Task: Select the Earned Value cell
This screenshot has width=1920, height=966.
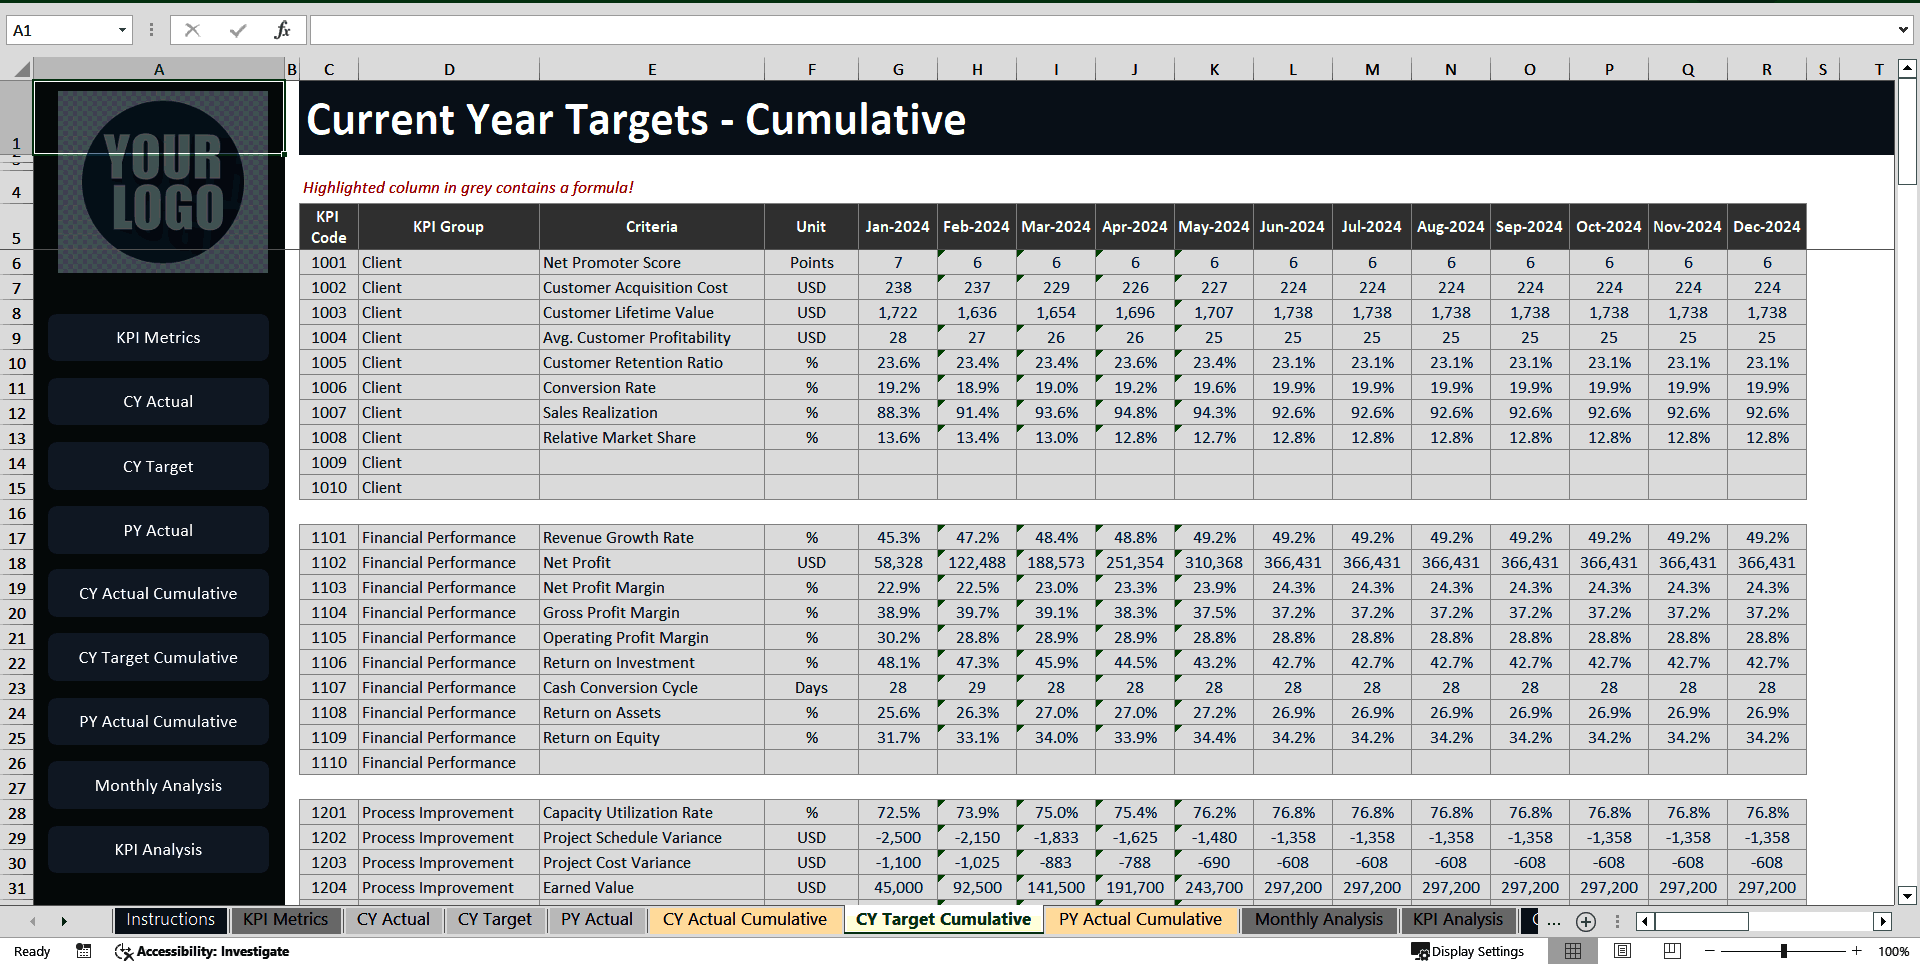Action: point(652,888)
